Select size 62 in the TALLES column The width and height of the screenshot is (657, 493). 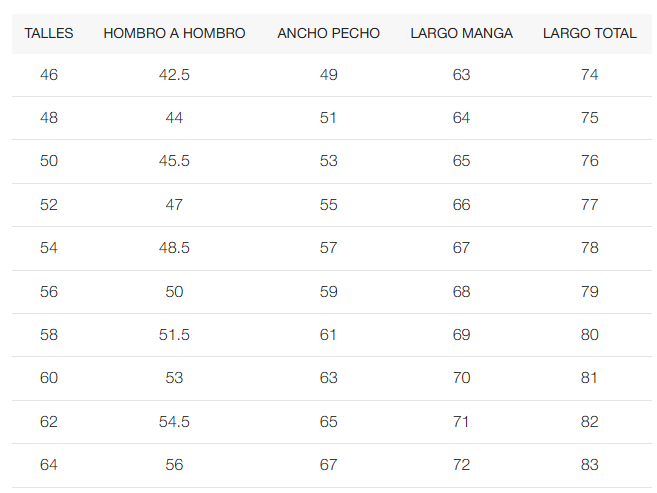[49, 421]
